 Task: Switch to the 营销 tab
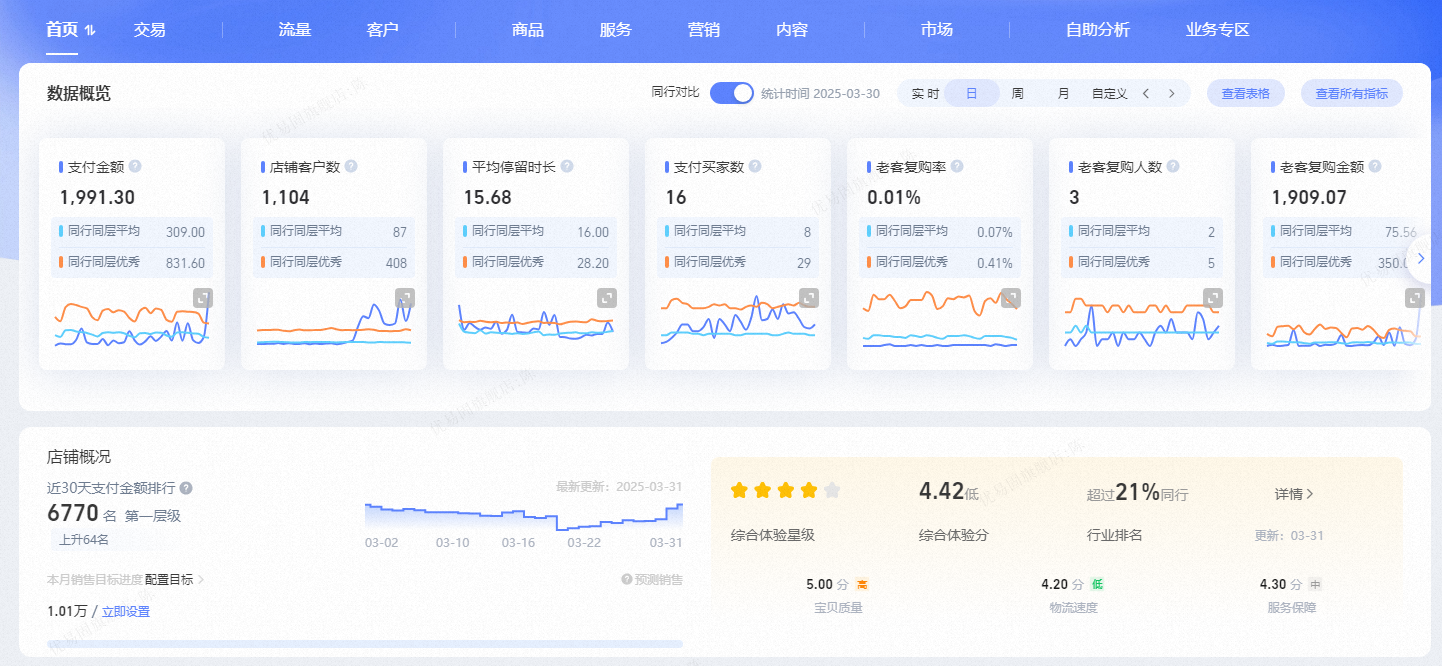click(704, 30)
